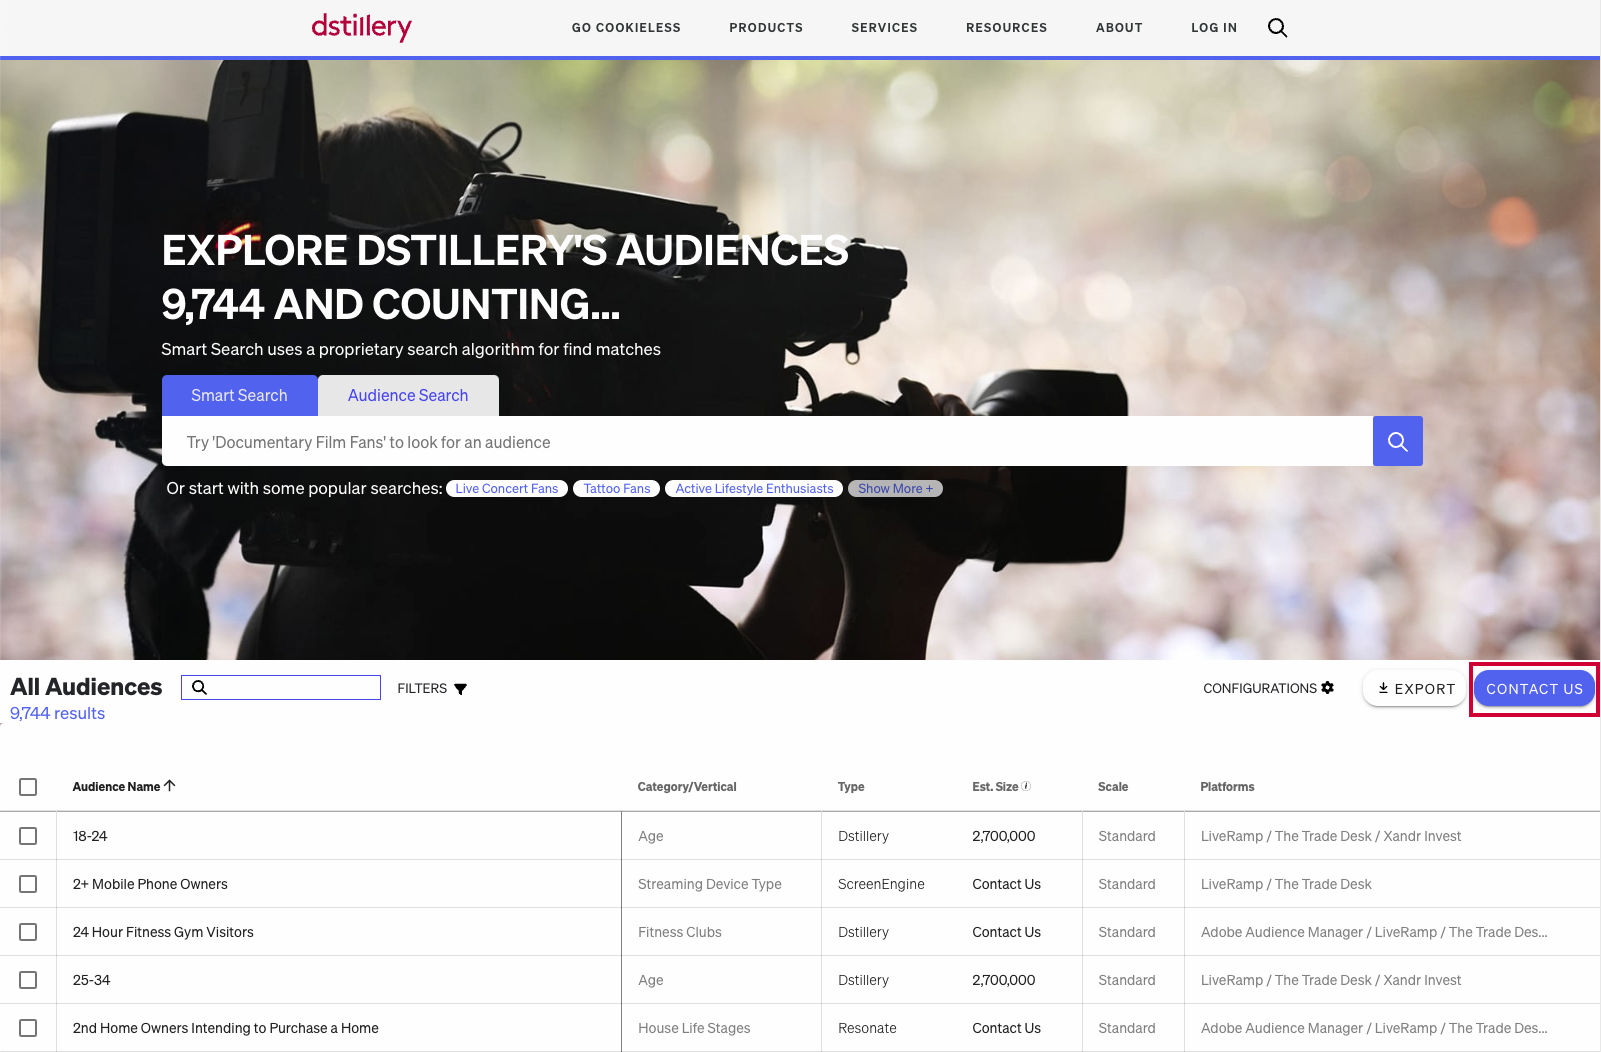
Task: Expand Show More popular searches
Action: coord(895,489)
